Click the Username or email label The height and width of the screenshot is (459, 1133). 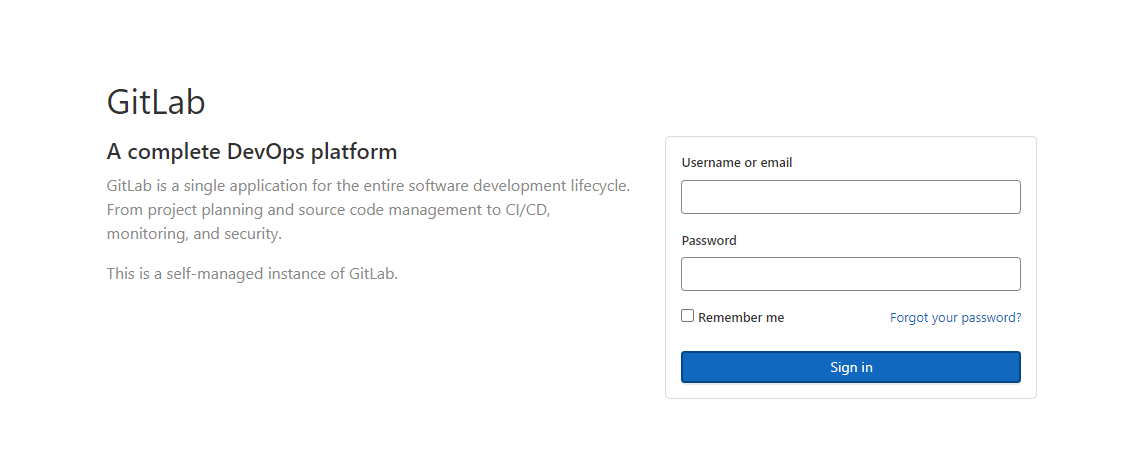click(x=736, y=163)
